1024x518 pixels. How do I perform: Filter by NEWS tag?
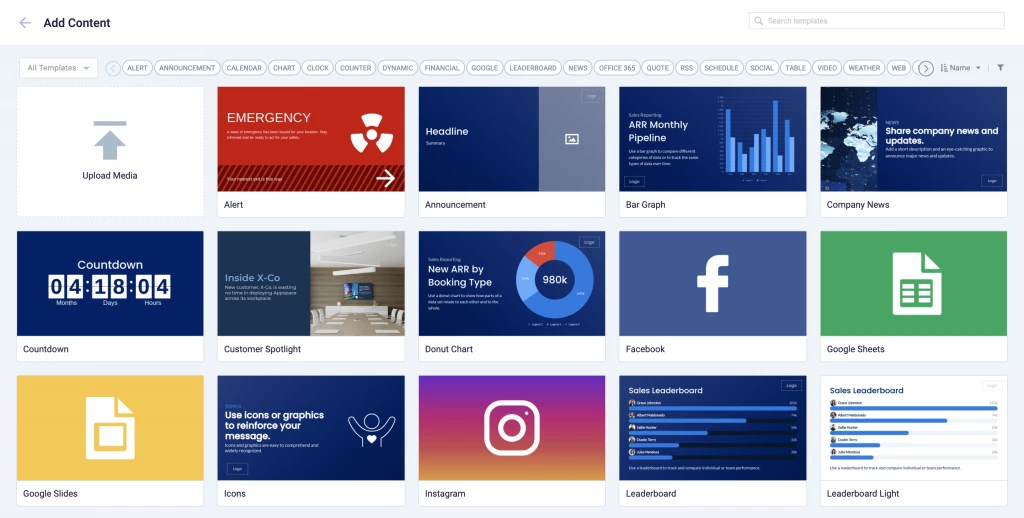click(577, 68)
